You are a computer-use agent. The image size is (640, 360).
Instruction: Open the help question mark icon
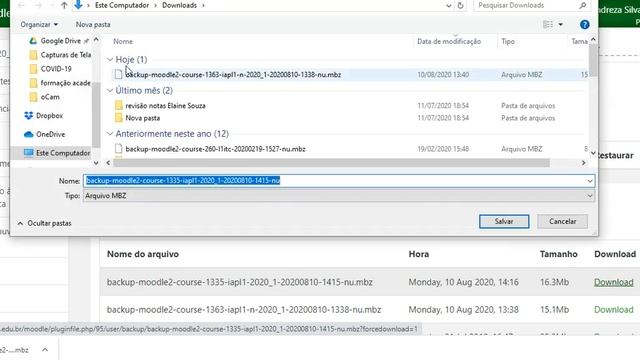pyautogui.click(x=584, y=24)
